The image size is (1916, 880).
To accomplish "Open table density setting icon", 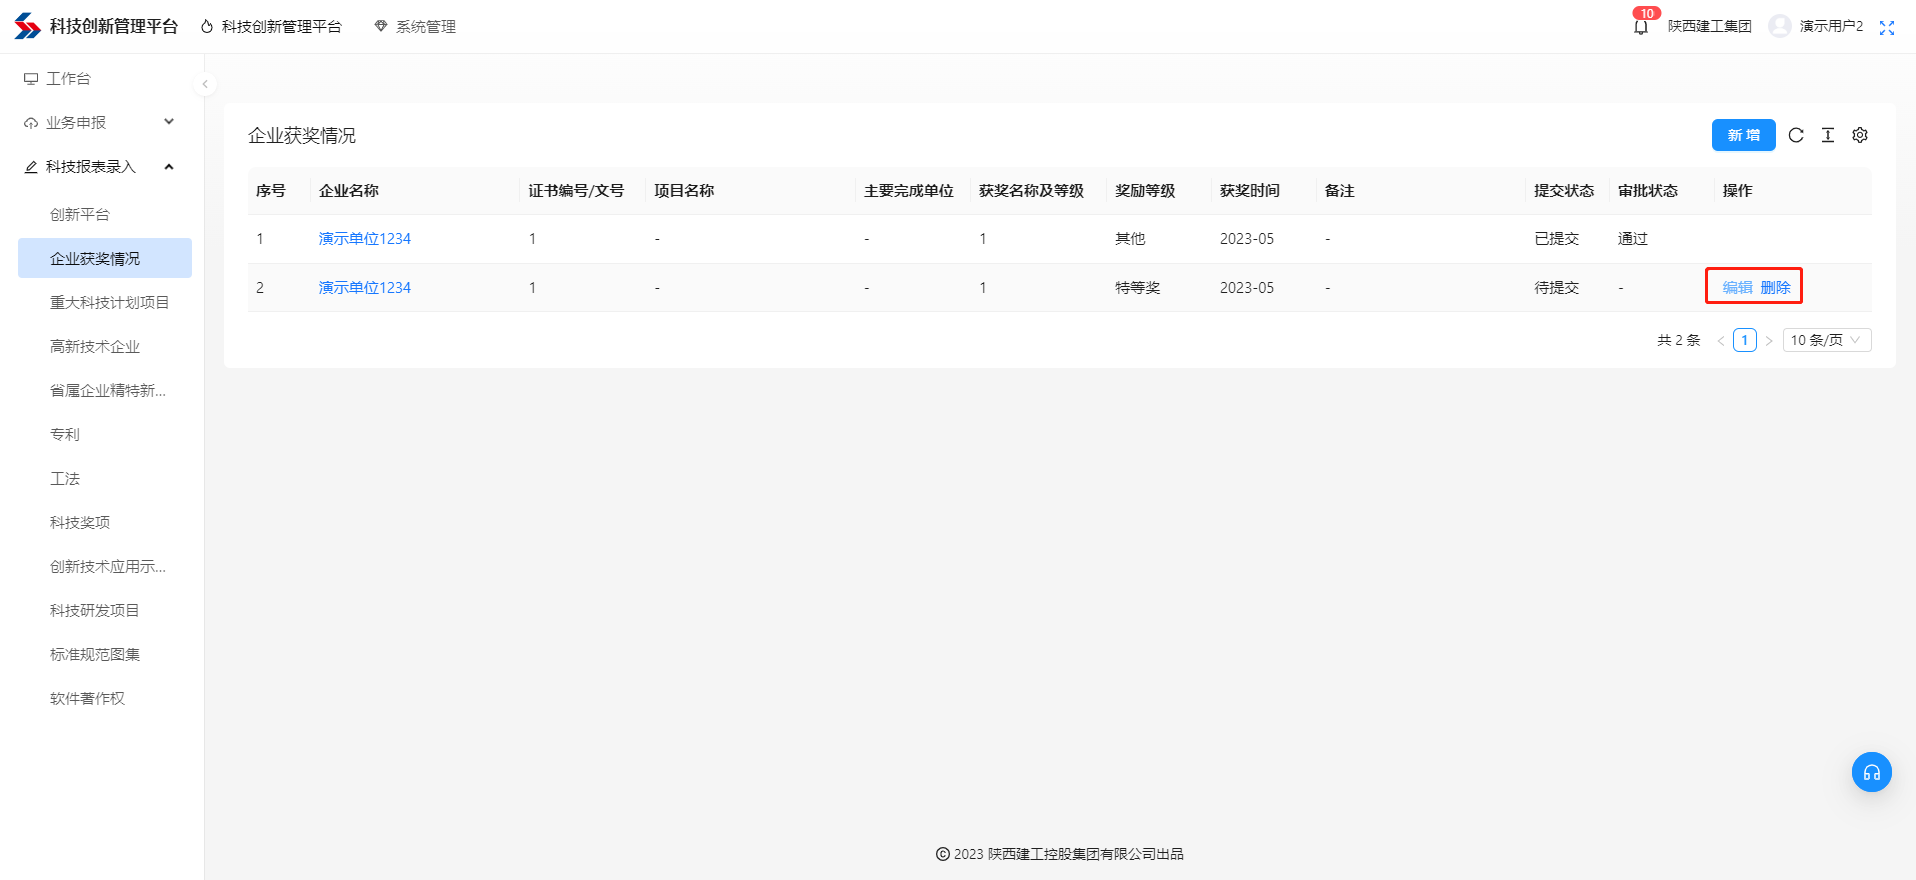I will point(1828,135).
